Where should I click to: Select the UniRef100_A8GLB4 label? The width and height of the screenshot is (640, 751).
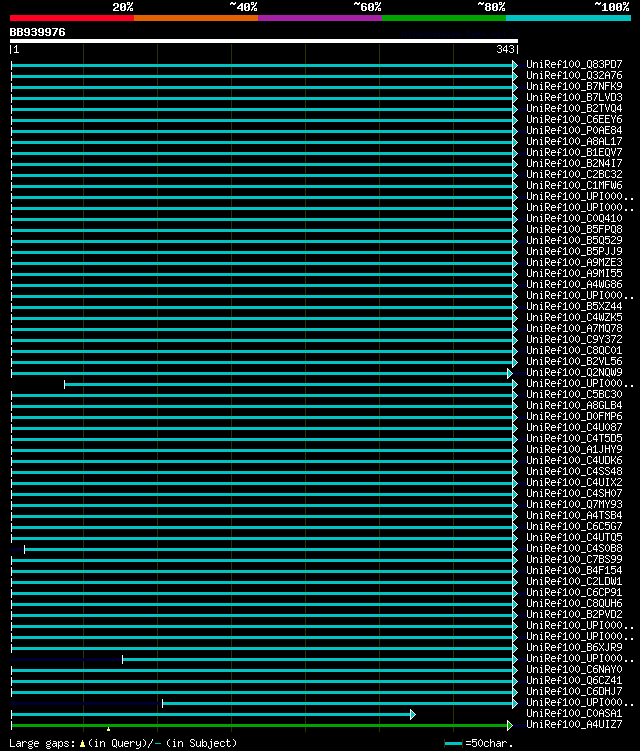click(574, 406)
